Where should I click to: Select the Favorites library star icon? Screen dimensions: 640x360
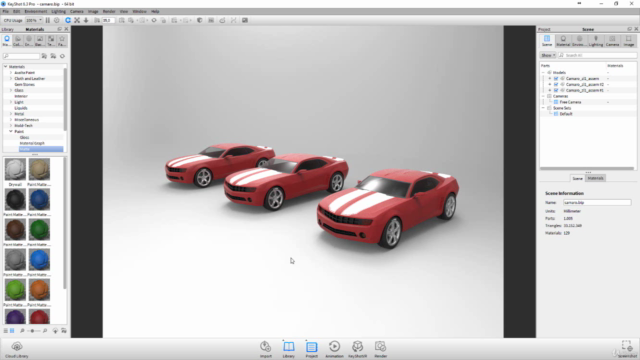pos(62,40)
